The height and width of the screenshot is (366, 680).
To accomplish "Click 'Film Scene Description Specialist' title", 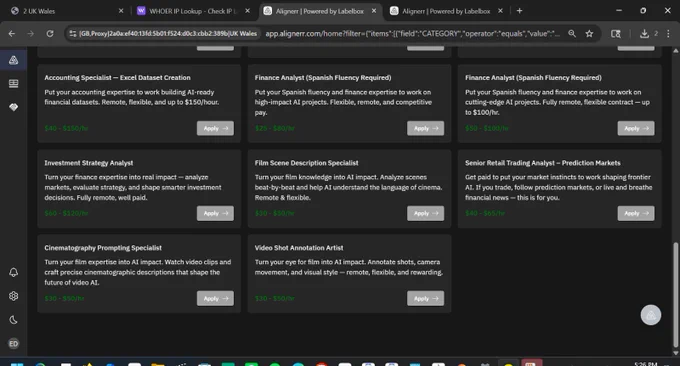I will click(x=306, y=163).
